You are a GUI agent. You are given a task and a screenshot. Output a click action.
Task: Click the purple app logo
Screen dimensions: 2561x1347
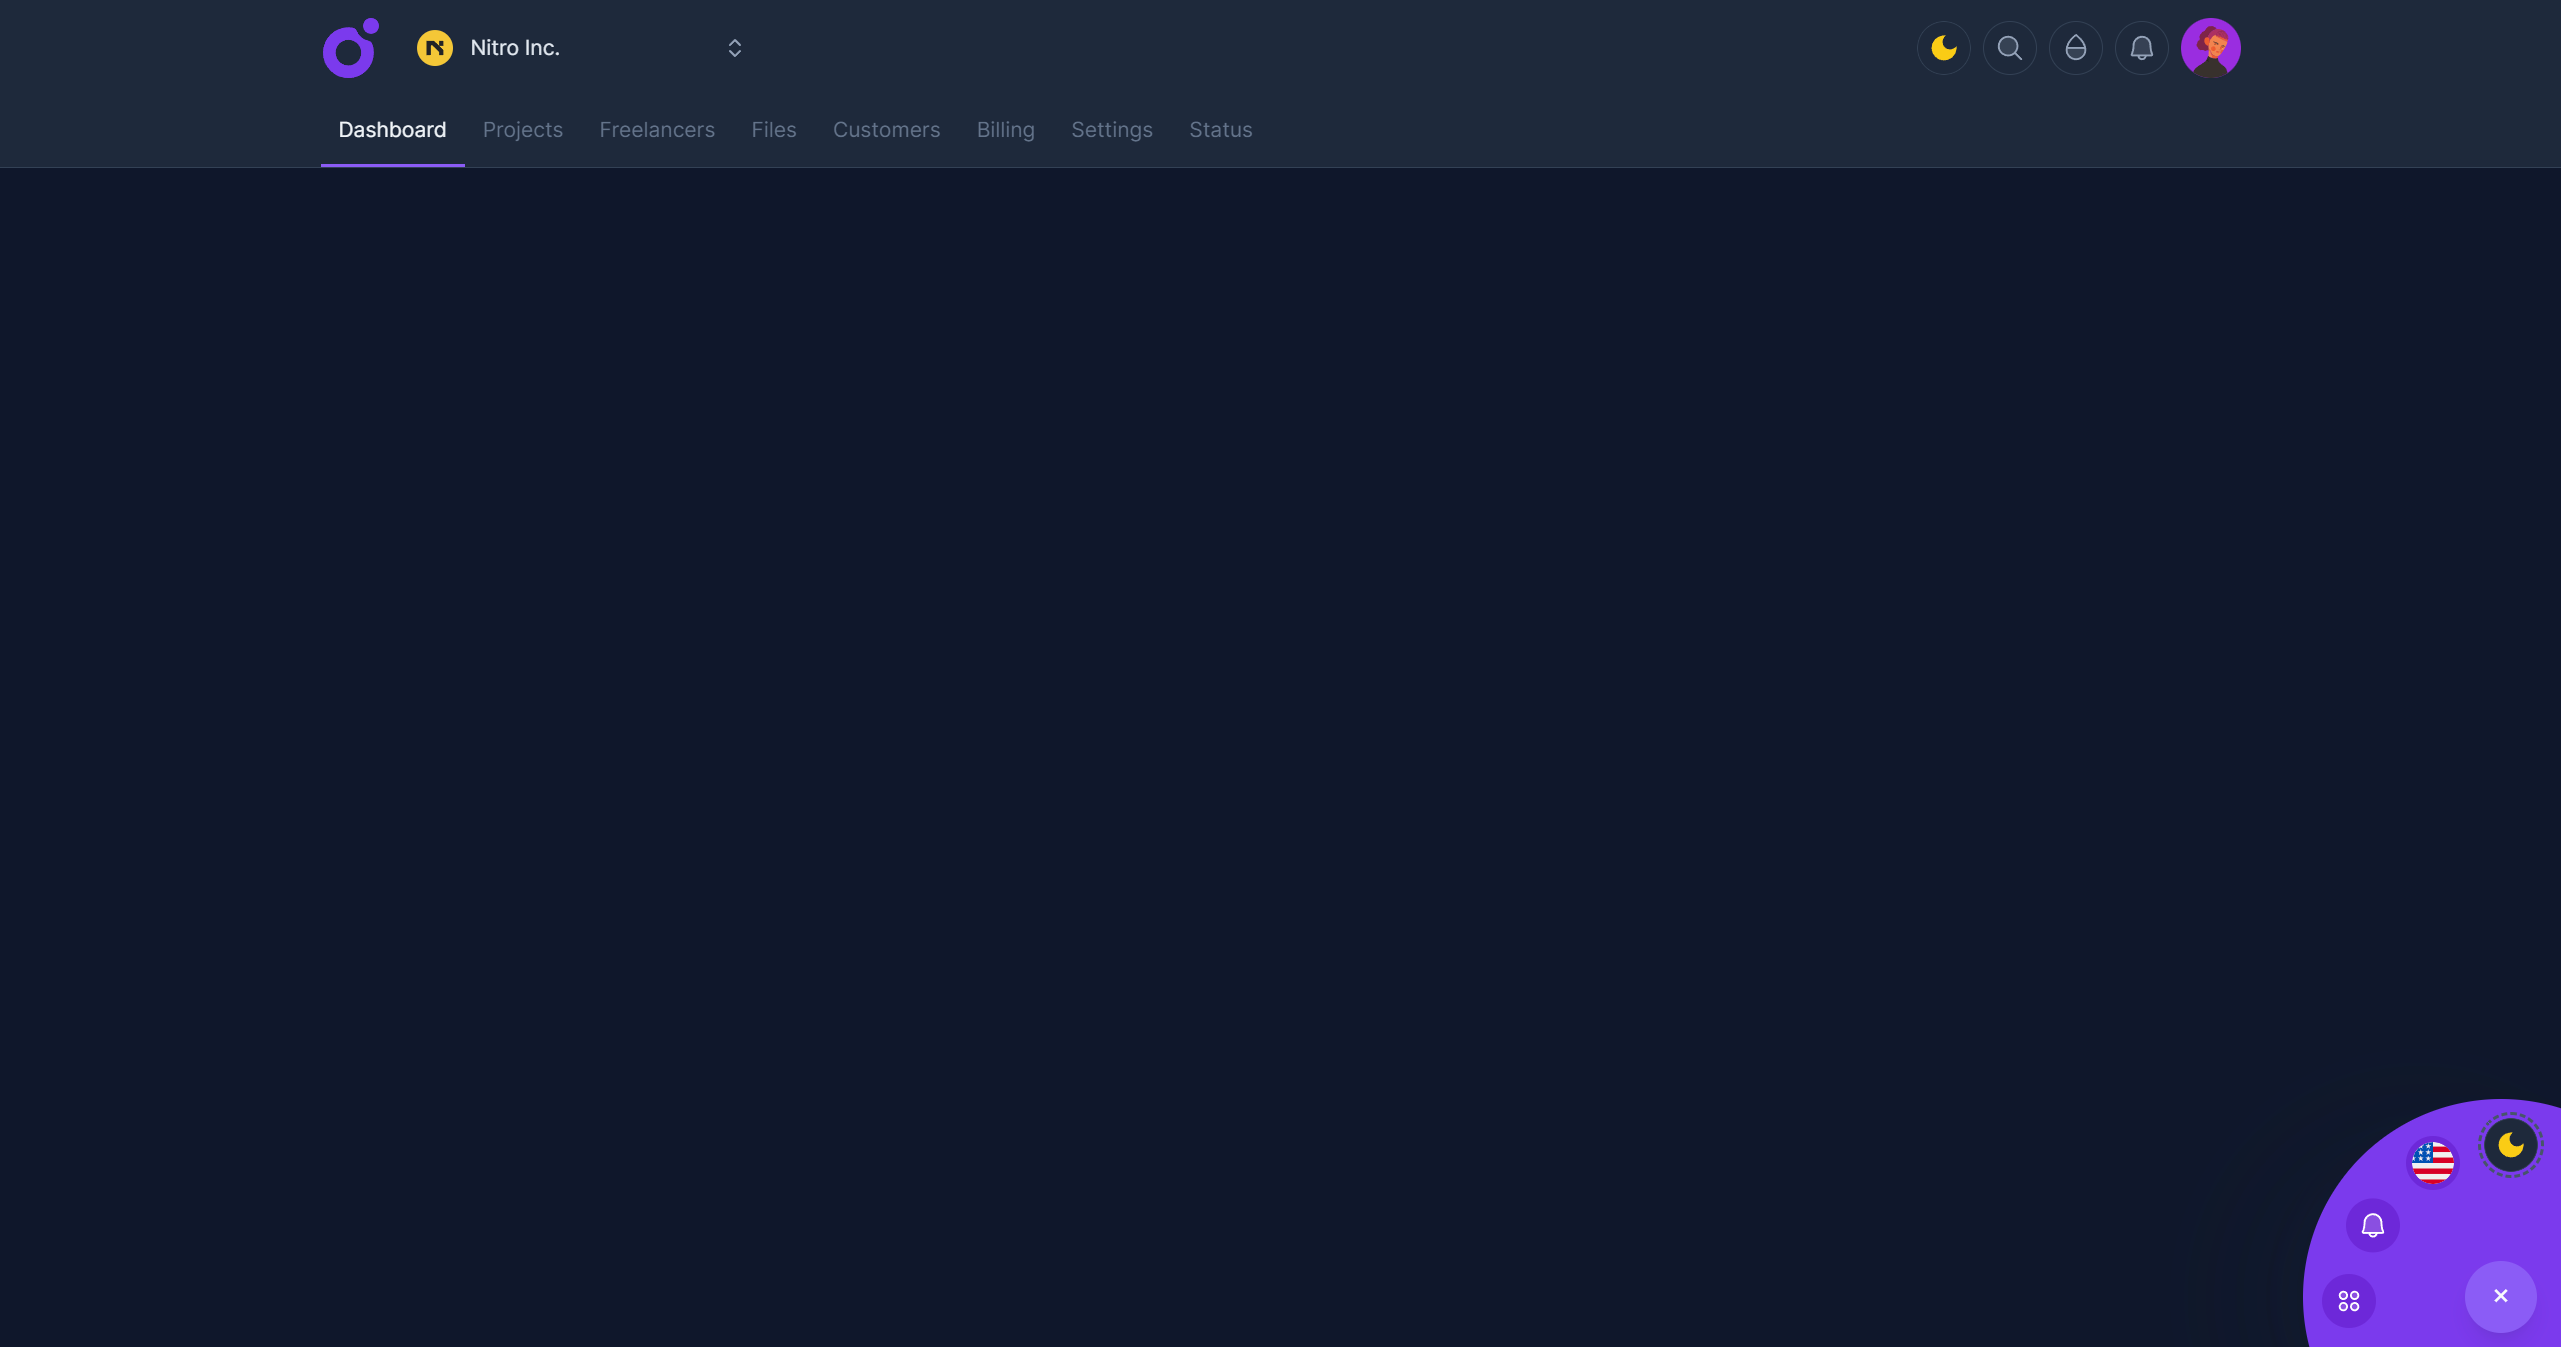click(x=350, y=48)
